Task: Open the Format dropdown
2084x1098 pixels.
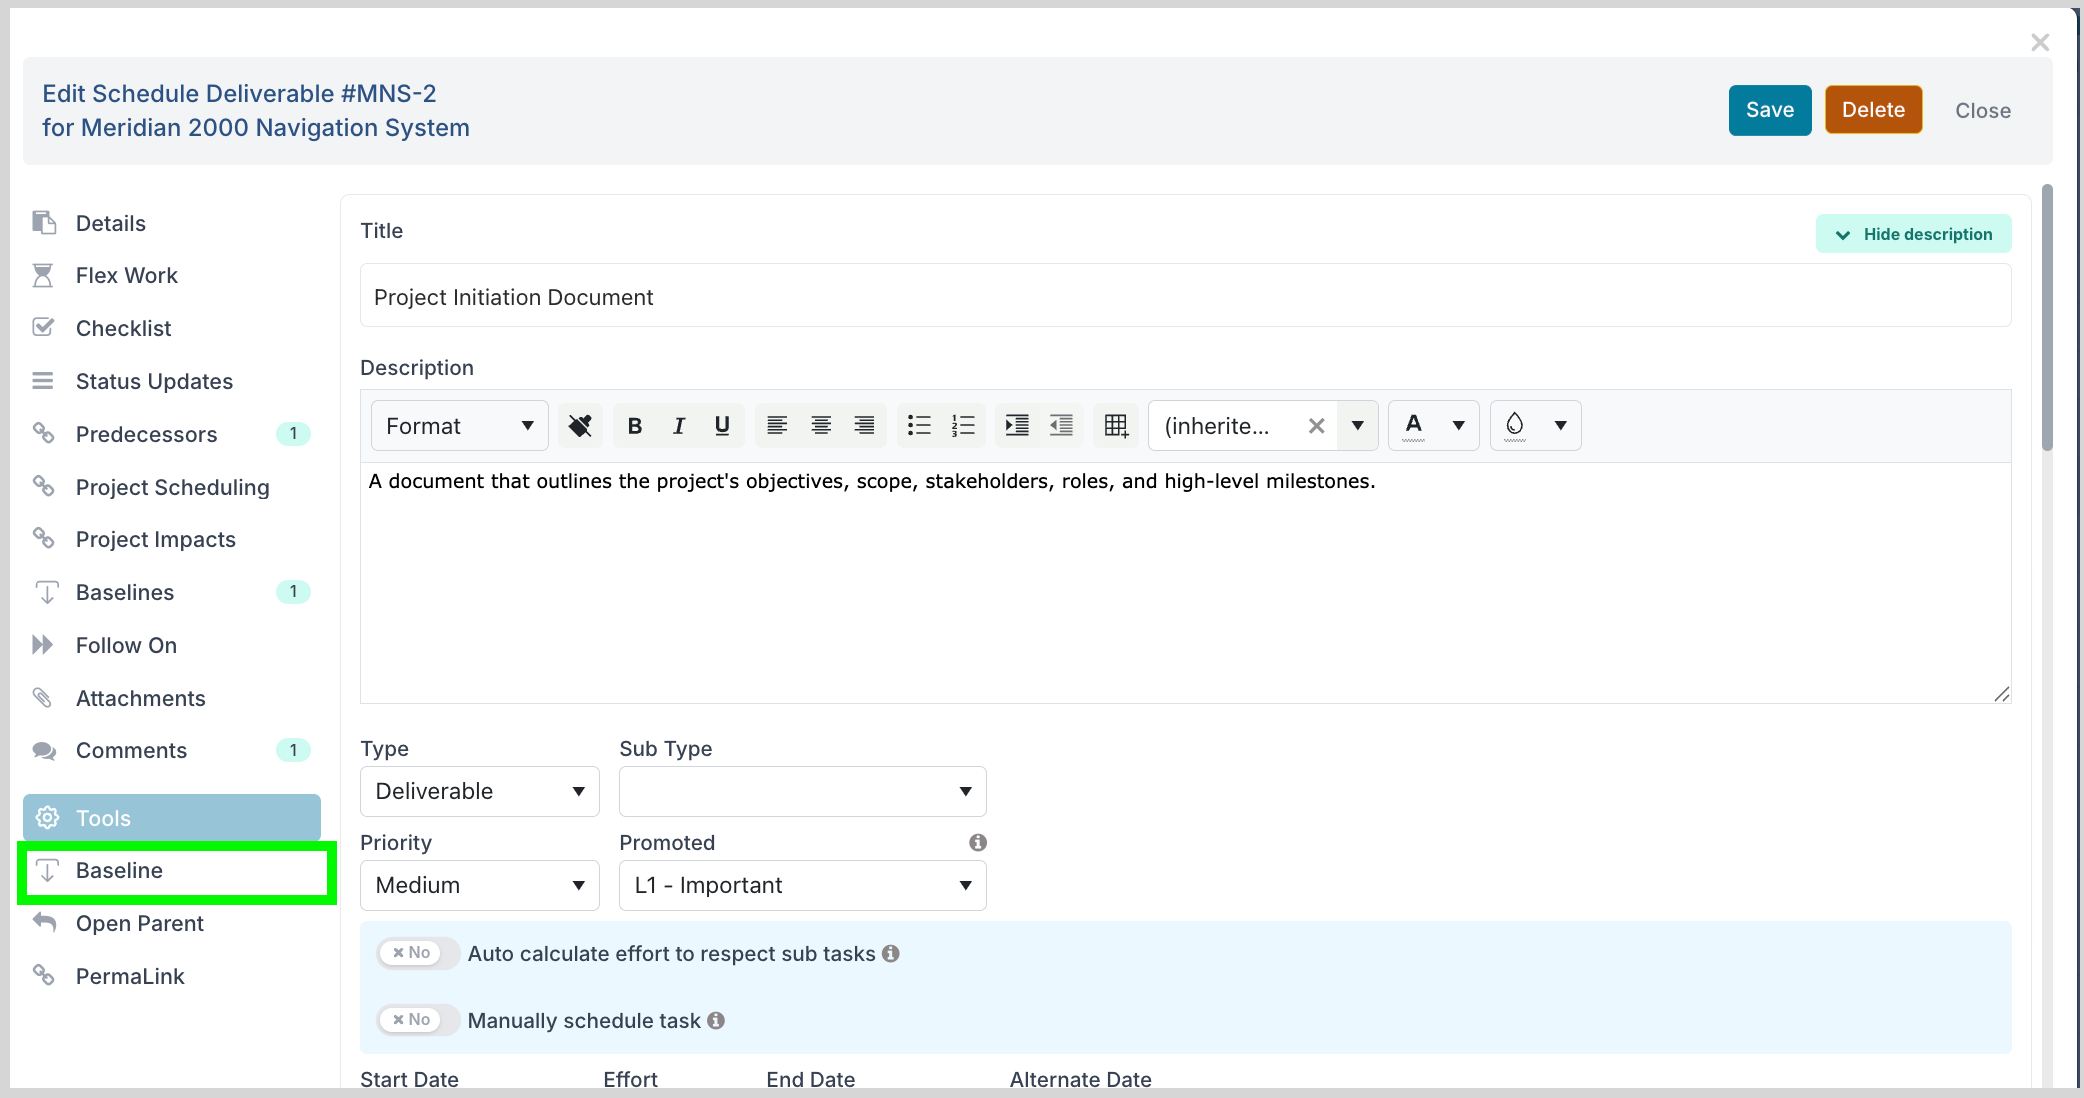Action: (459, 426)
